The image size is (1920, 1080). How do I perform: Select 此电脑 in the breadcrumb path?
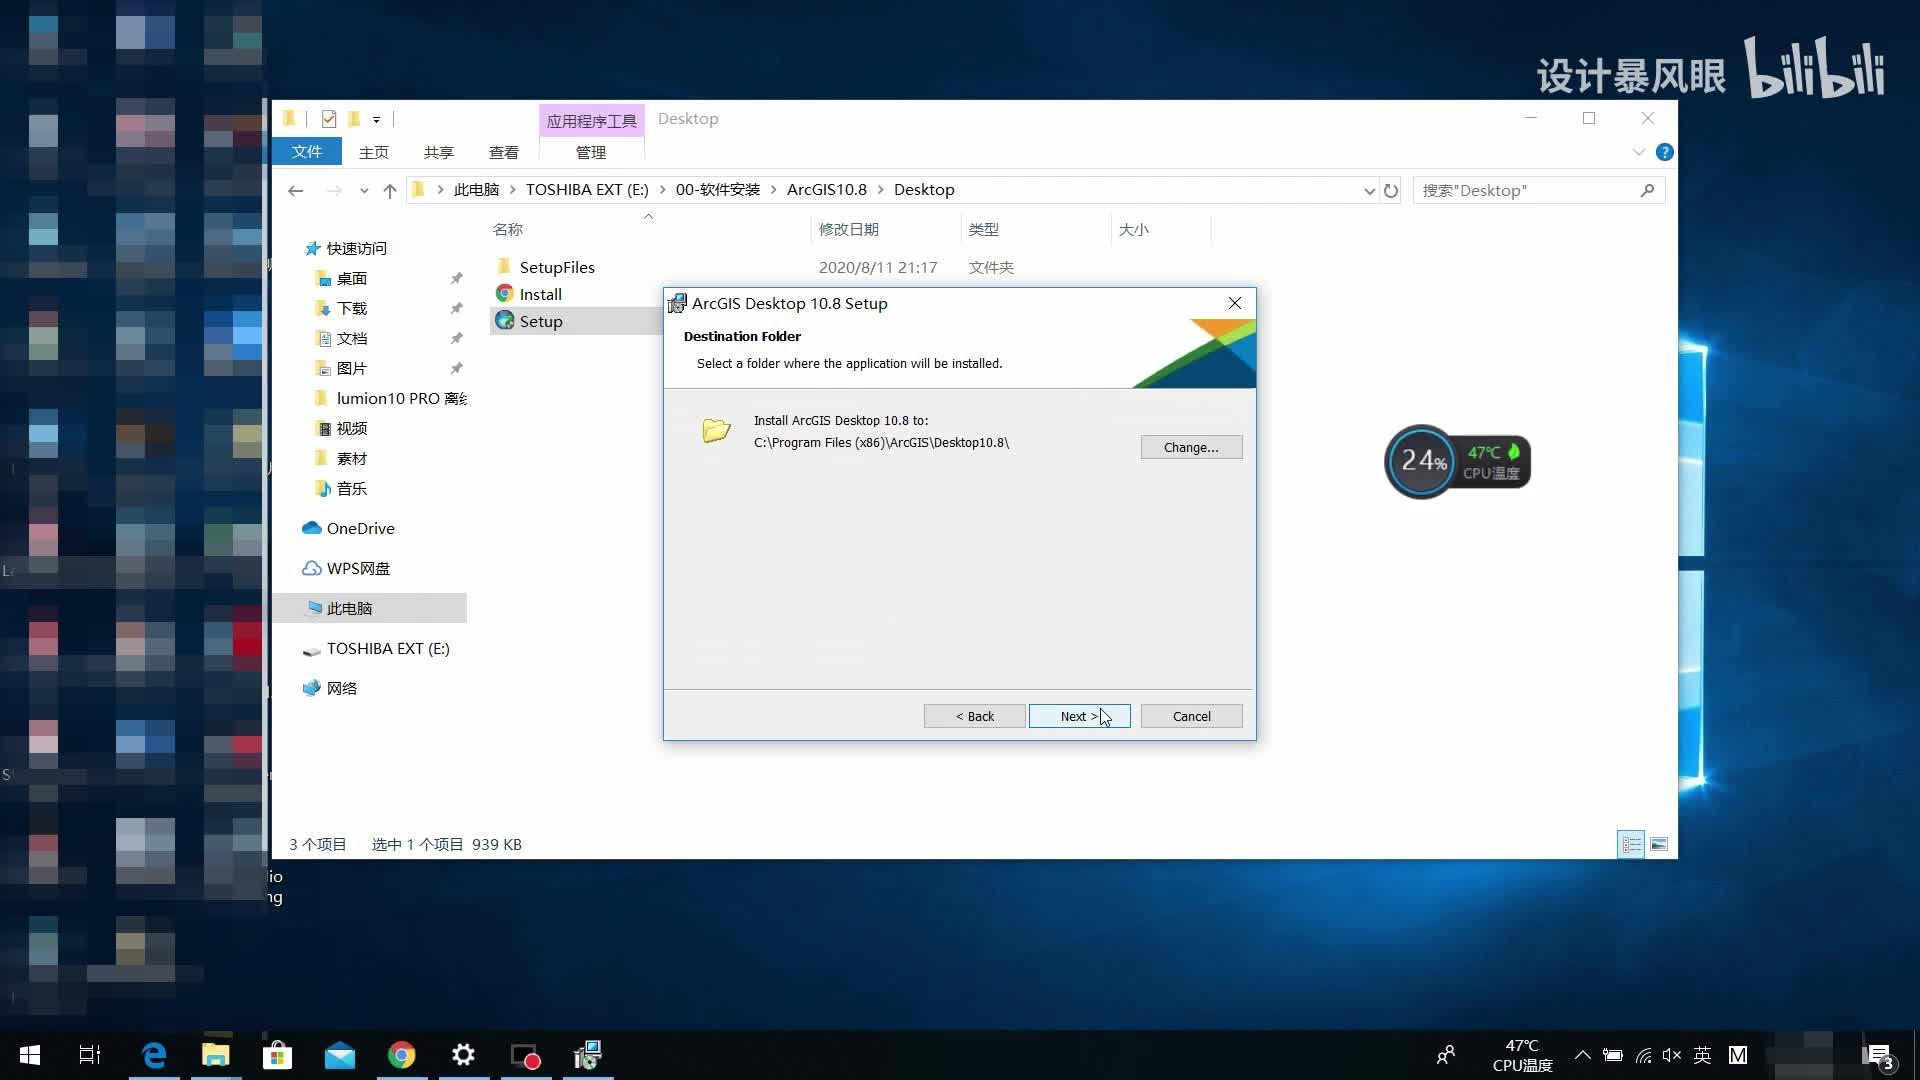[476, 190]
